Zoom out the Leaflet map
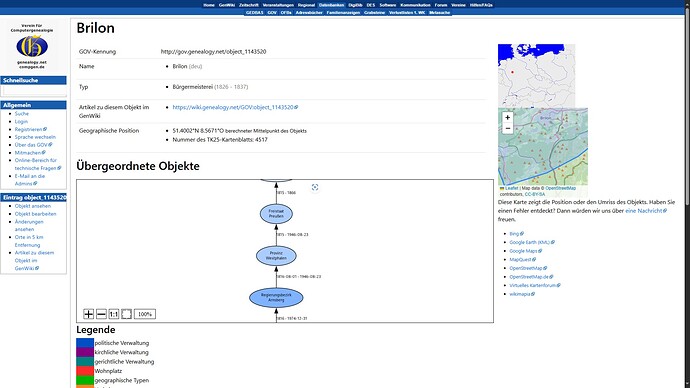The height and width of the screenshot is (388, 690). coord(507,128)
